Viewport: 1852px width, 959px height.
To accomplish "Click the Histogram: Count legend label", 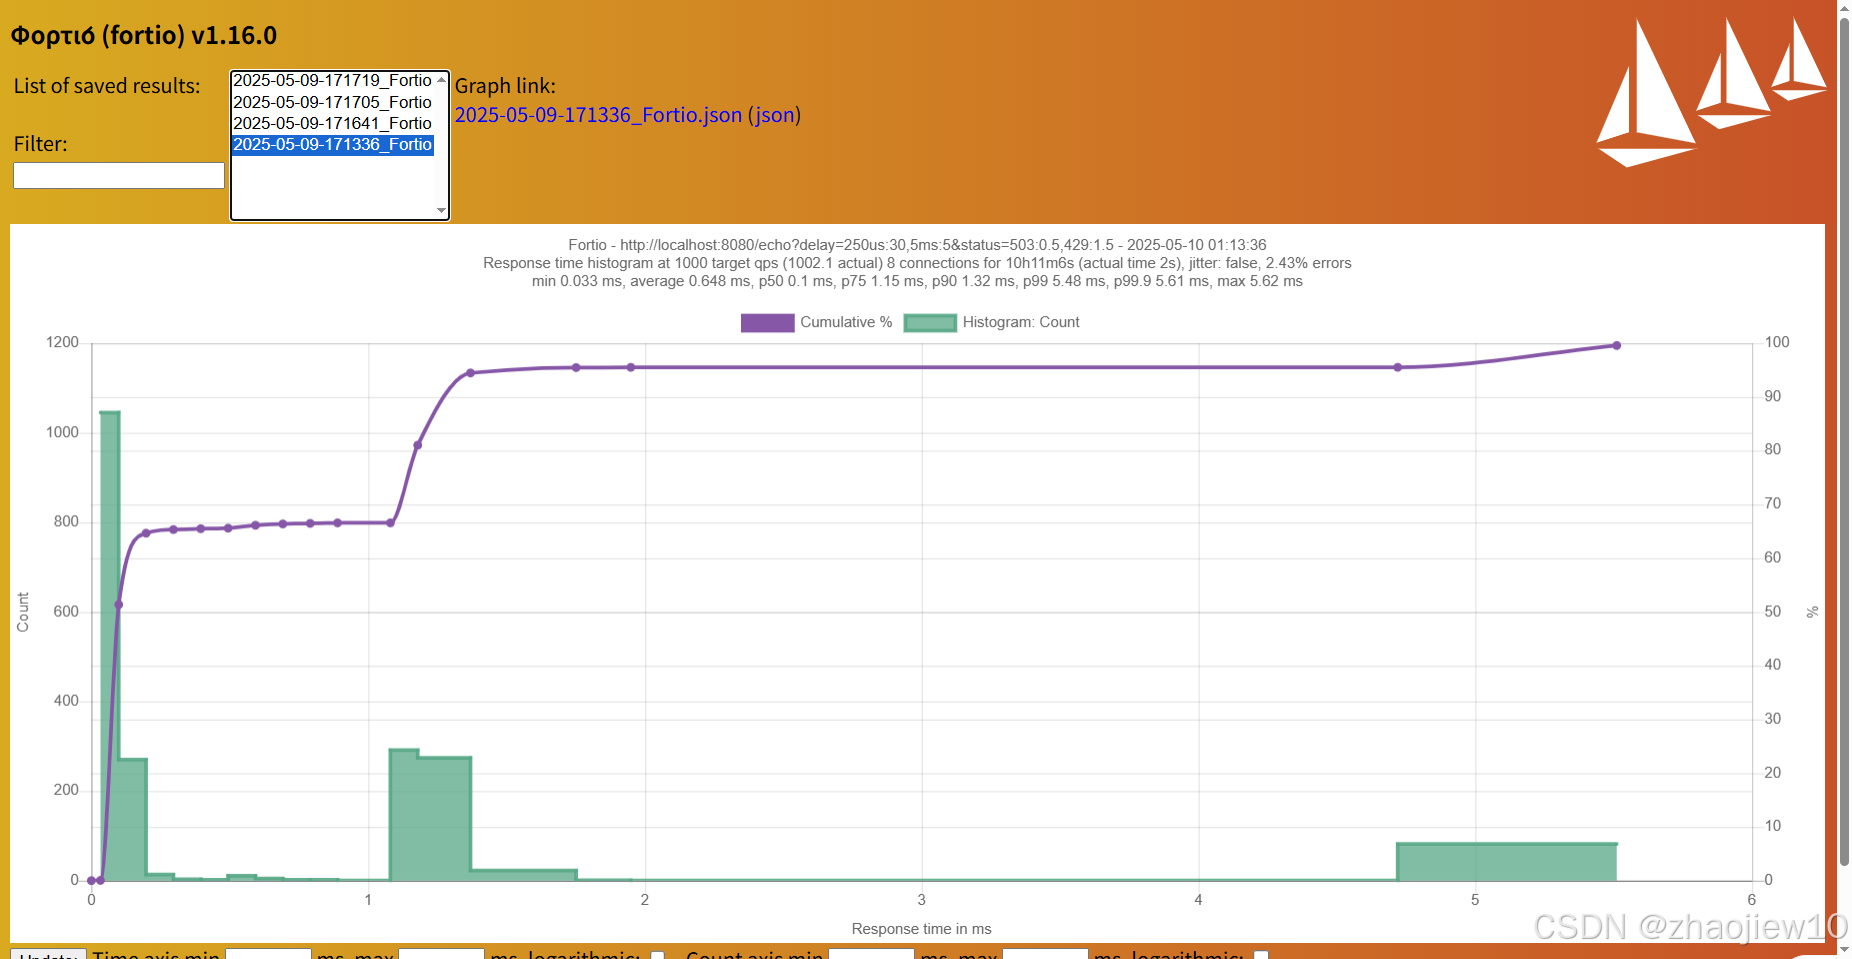I will [1021, 322].
